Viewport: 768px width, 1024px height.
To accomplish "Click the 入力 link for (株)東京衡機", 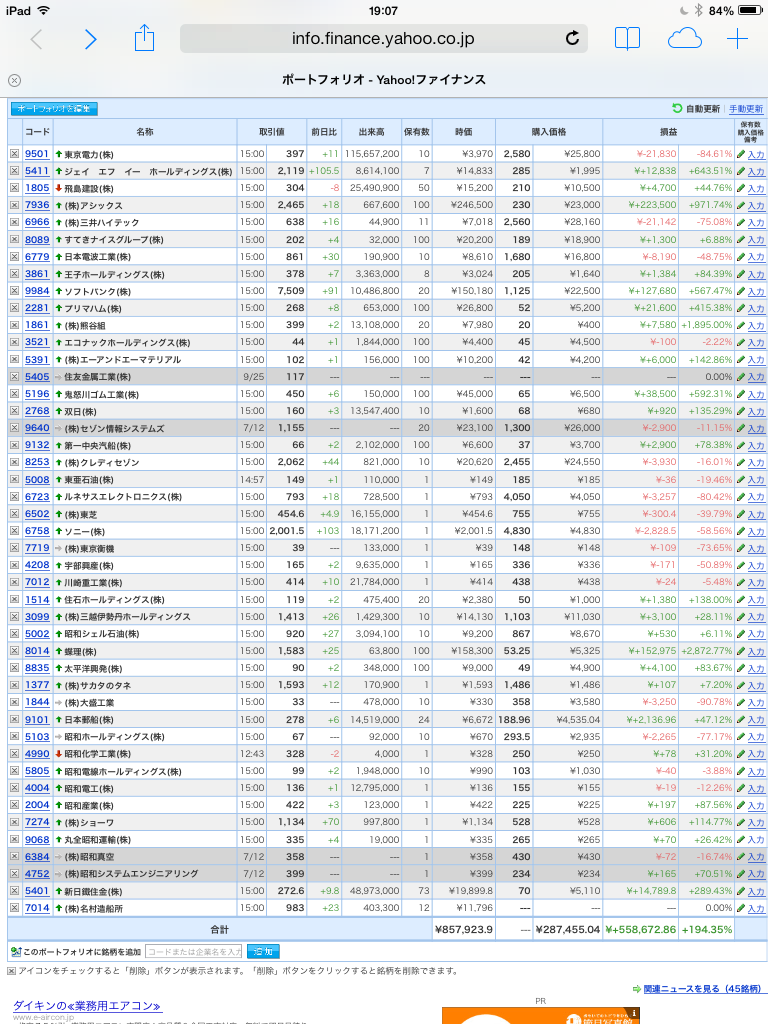I will [756, 549].
